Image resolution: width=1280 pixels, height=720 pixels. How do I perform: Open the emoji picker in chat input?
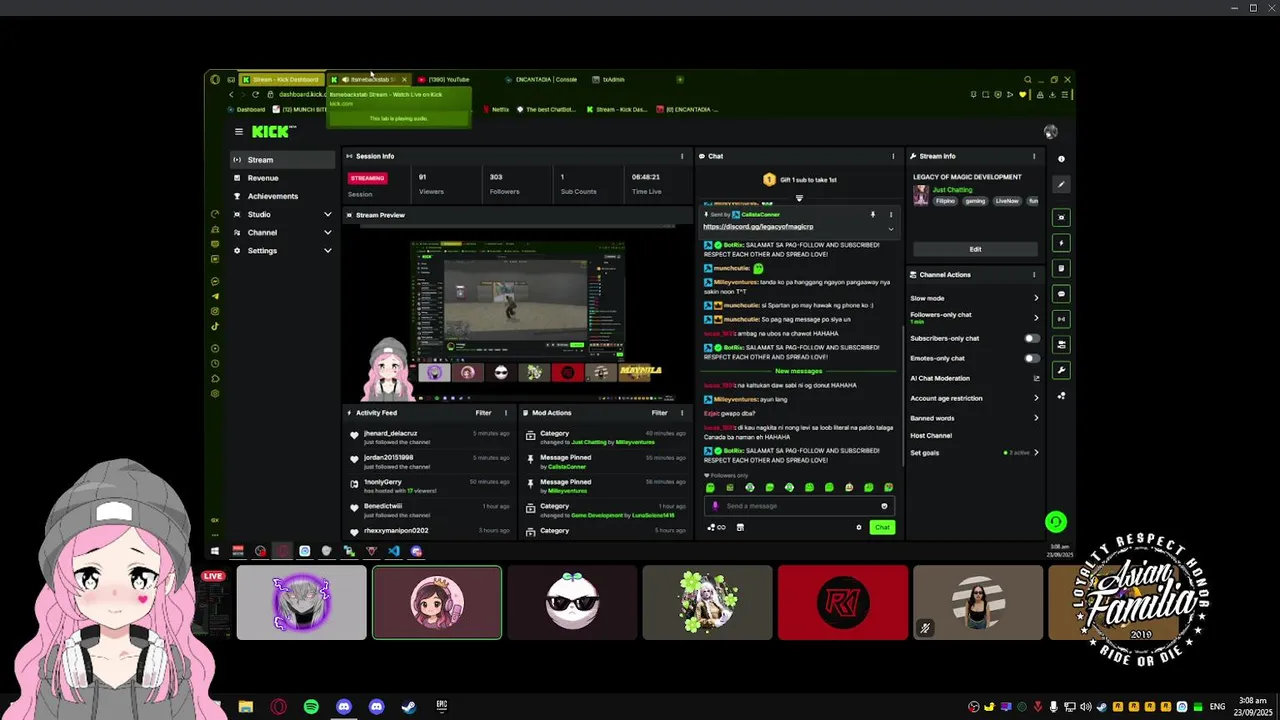884,506
